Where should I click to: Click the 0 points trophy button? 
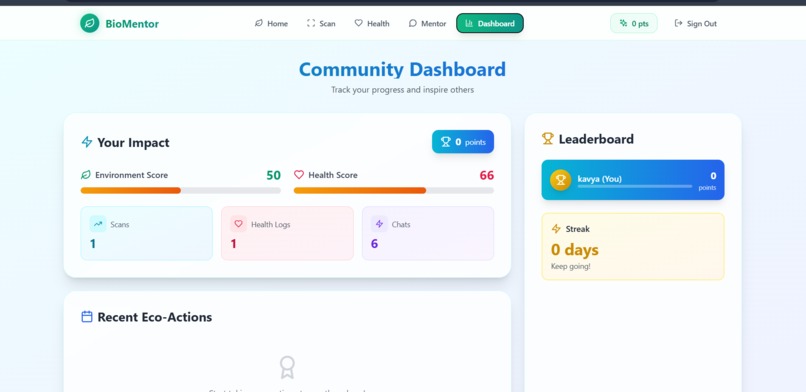[463, 142]
